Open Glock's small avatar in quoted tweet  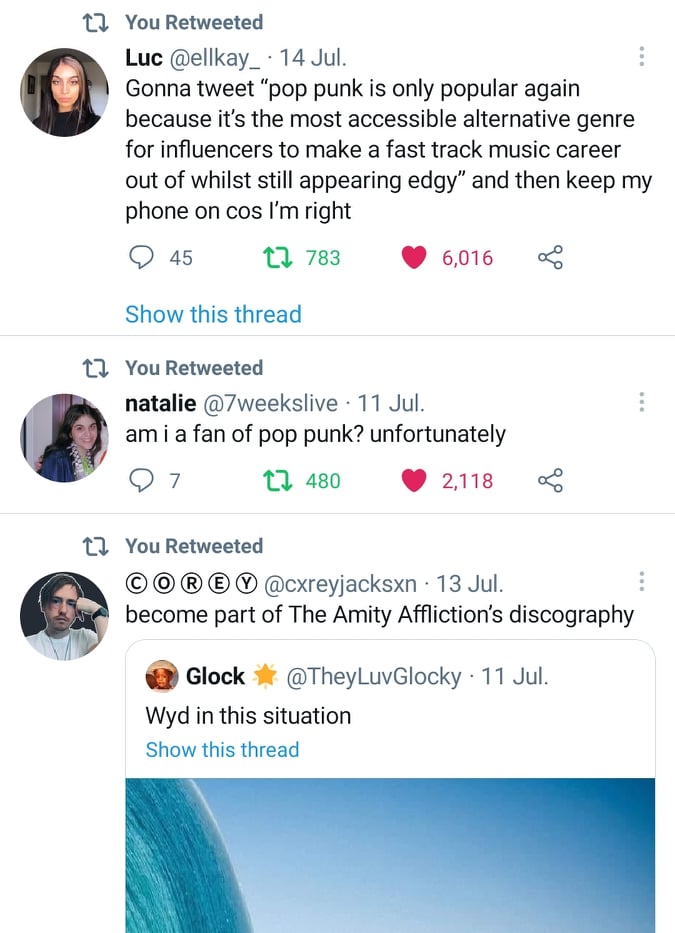pyautogui.click(x=162, y=677)
